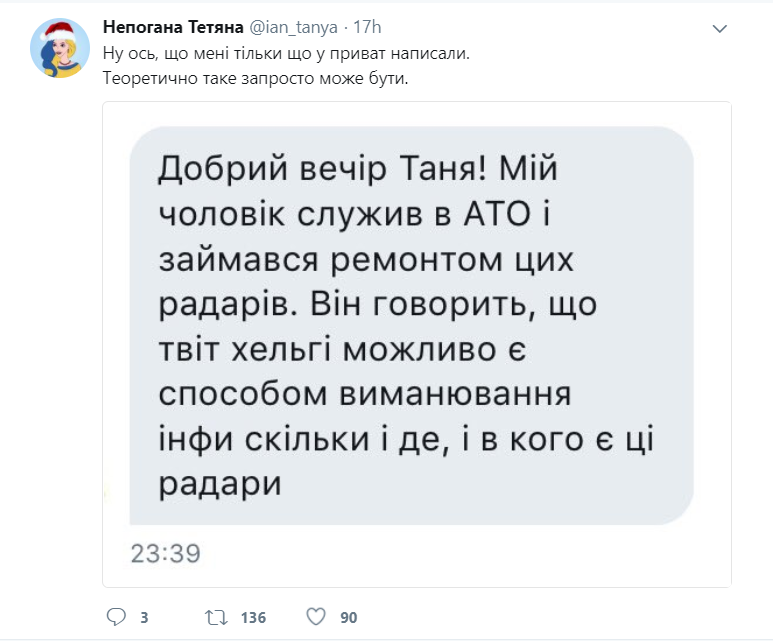Like the tweet with the heart icon
The width and height of the screenshot is (773, 641).
click(x=316, y=617)
